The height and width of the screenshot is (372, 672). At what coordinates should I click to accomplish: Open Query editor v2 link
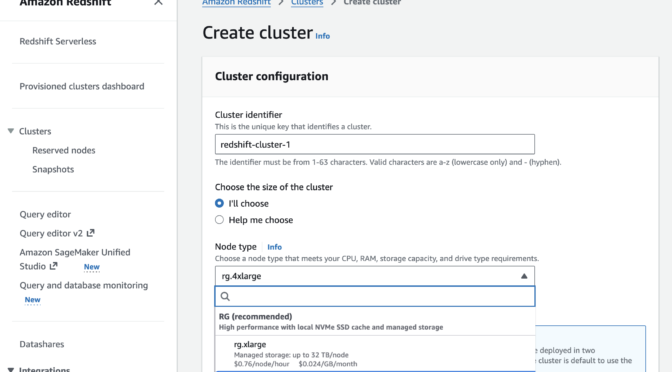[51, 234]
